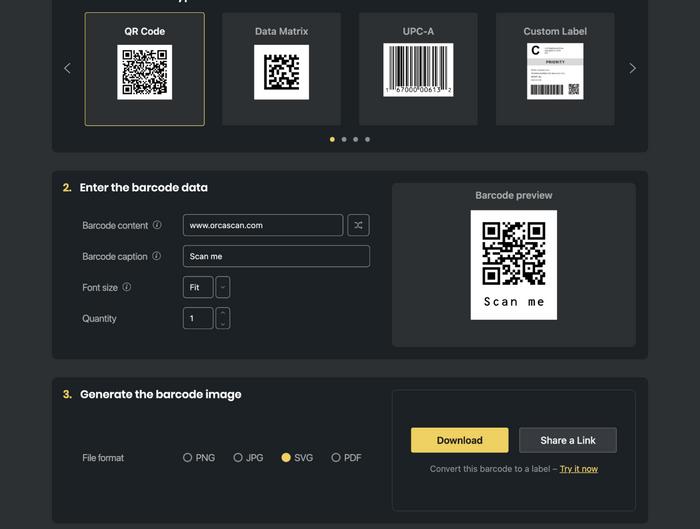This screenshot has width=700, height=529.
Task: Jump to first carousel page dot
Action: tap(332, 139)
